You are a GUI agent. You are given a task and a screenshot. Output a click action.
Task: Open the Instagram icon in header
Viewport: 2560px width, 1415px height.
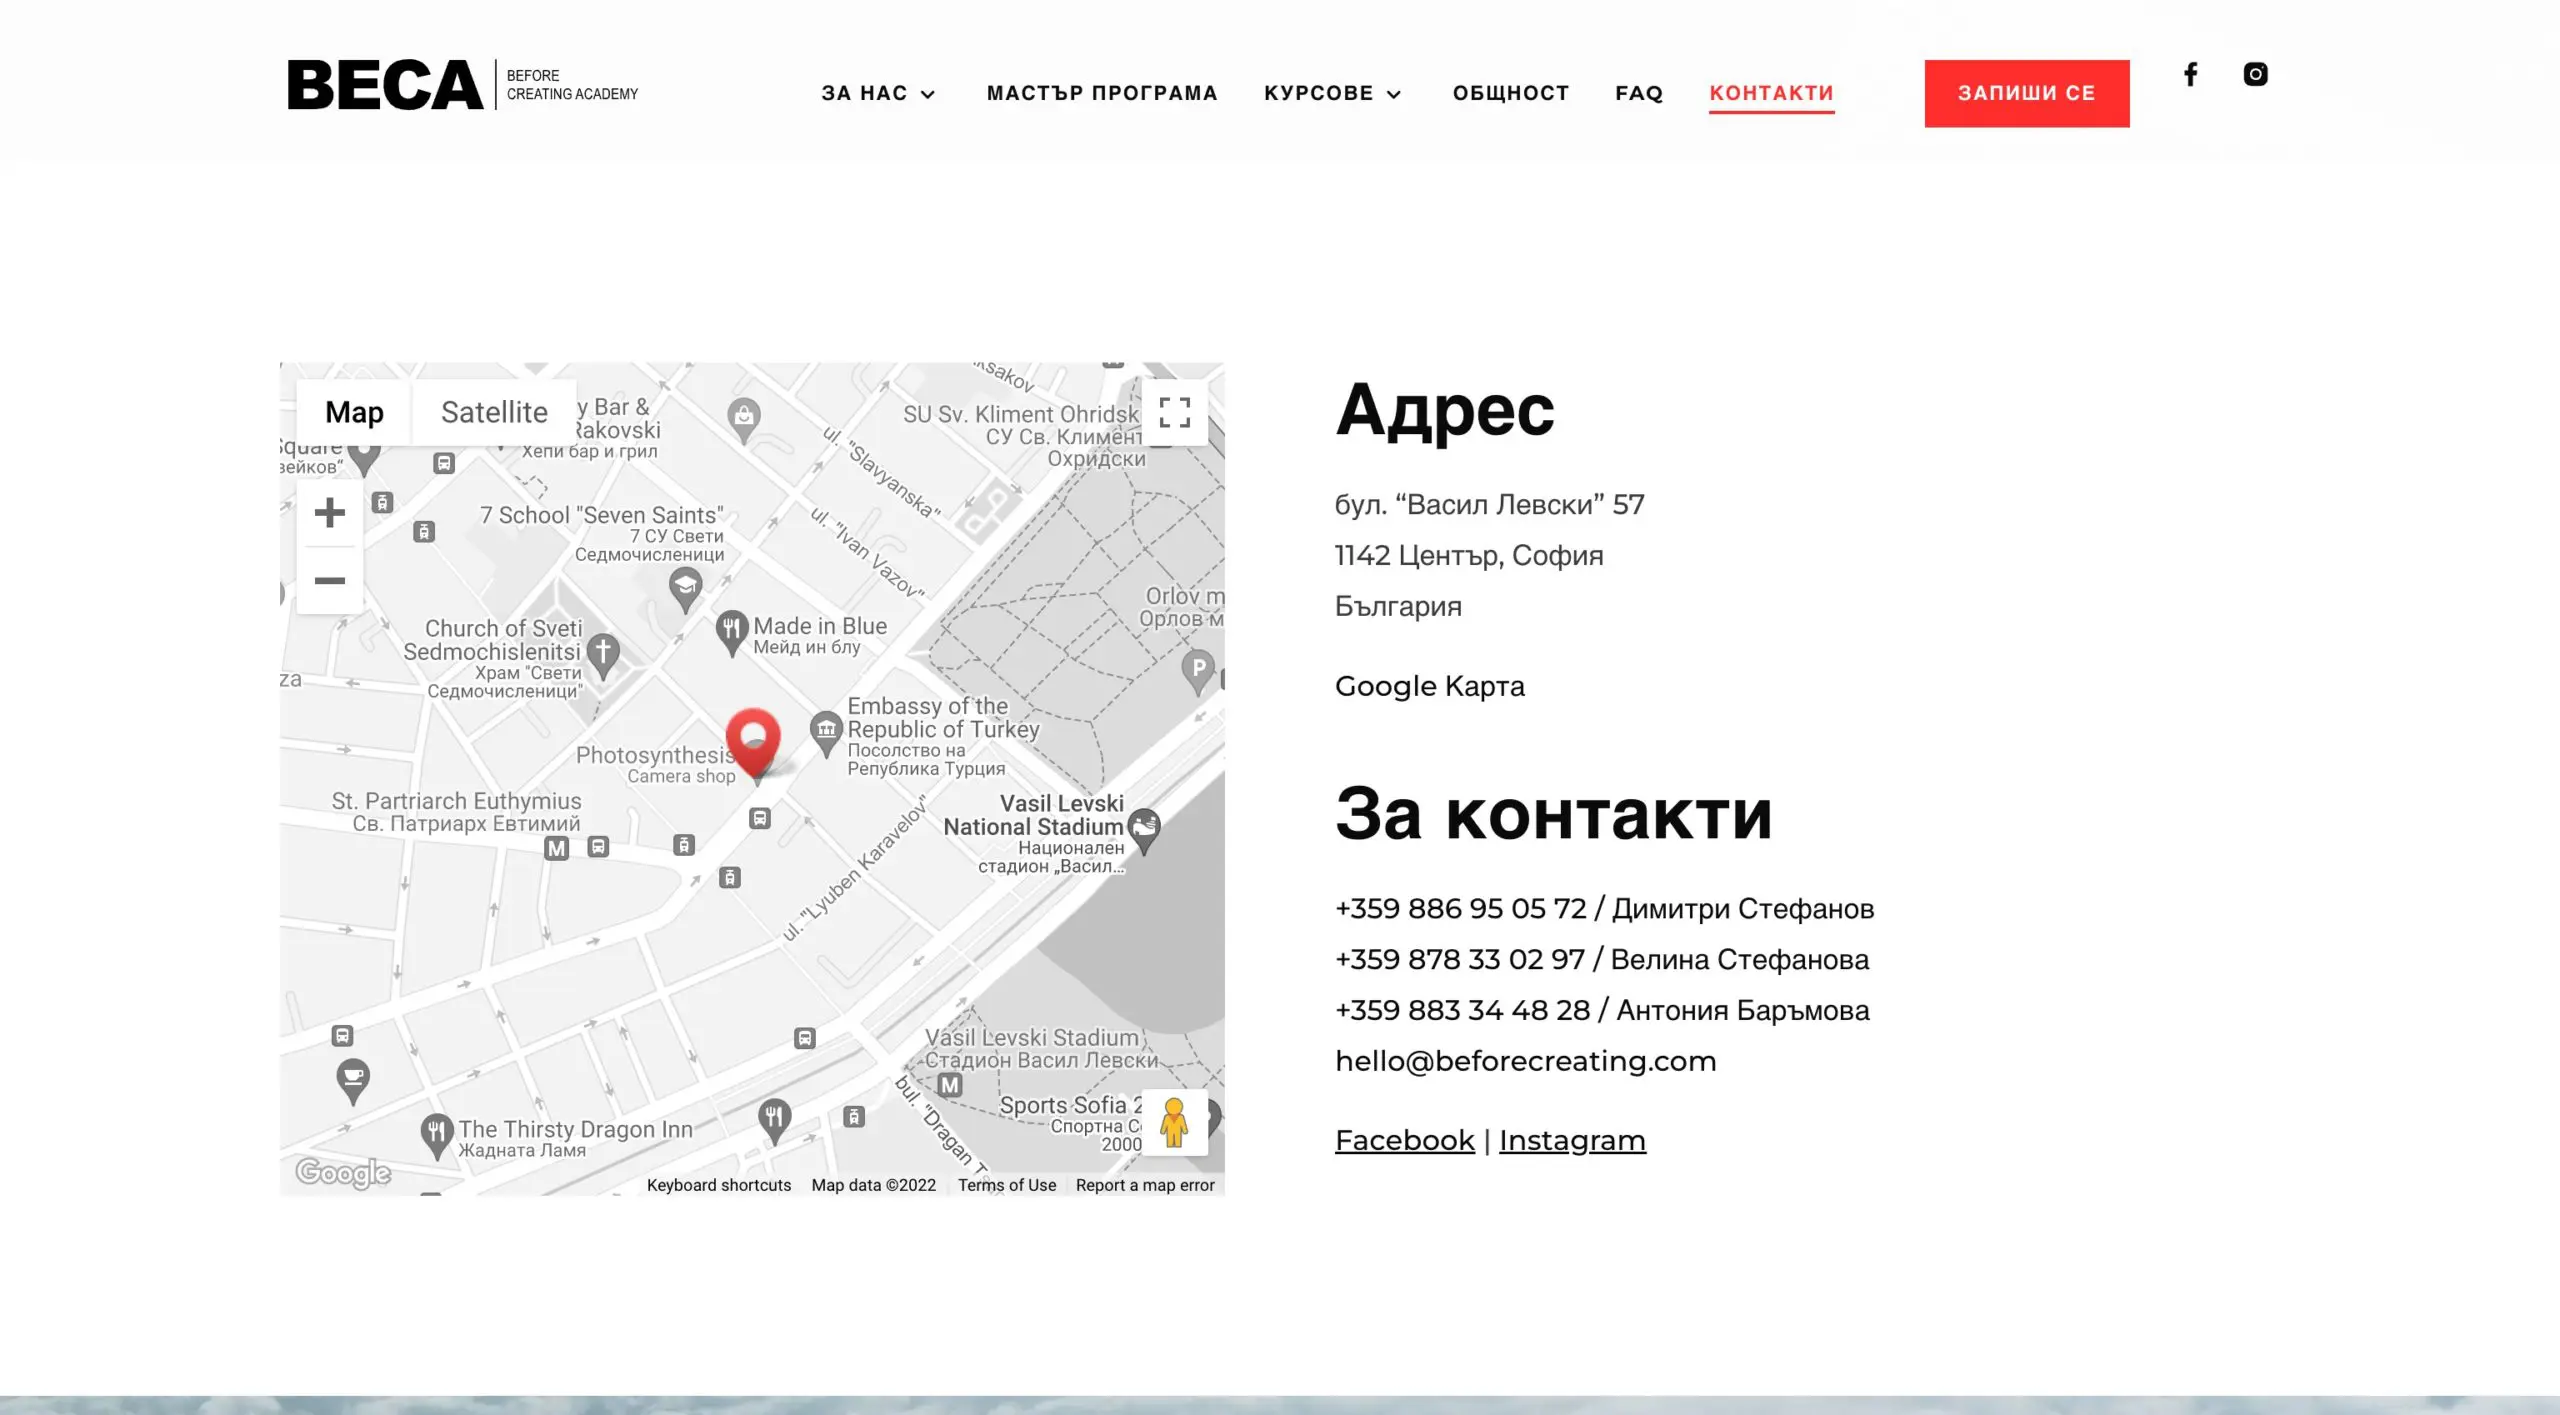click(x=2255, y=74)
